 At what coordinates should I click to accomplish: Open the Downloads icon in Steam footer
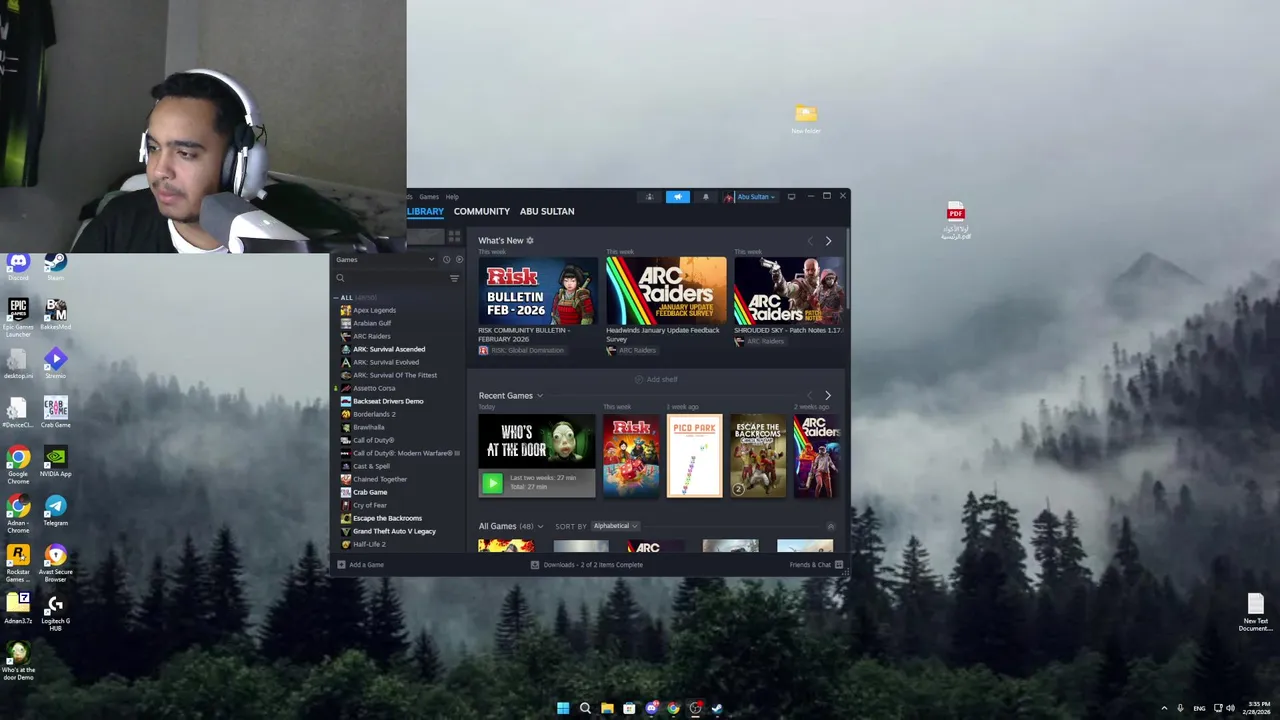pos(535,565)
